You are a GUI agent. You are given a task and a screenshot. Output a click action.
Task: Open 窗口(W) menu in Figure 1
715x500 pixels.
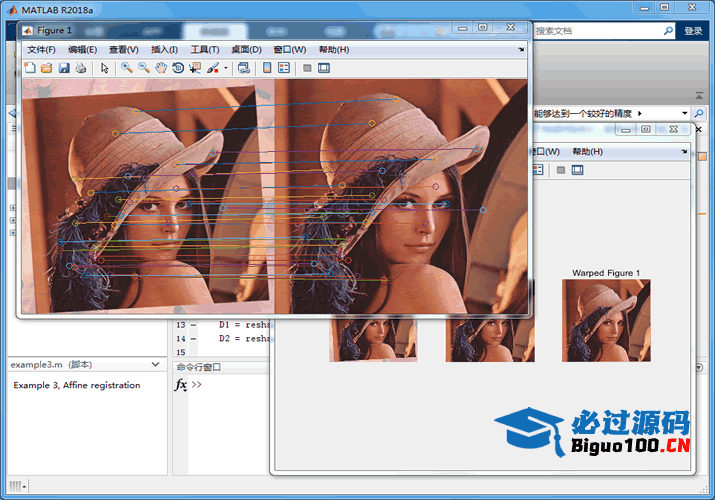tap(290, 49)
